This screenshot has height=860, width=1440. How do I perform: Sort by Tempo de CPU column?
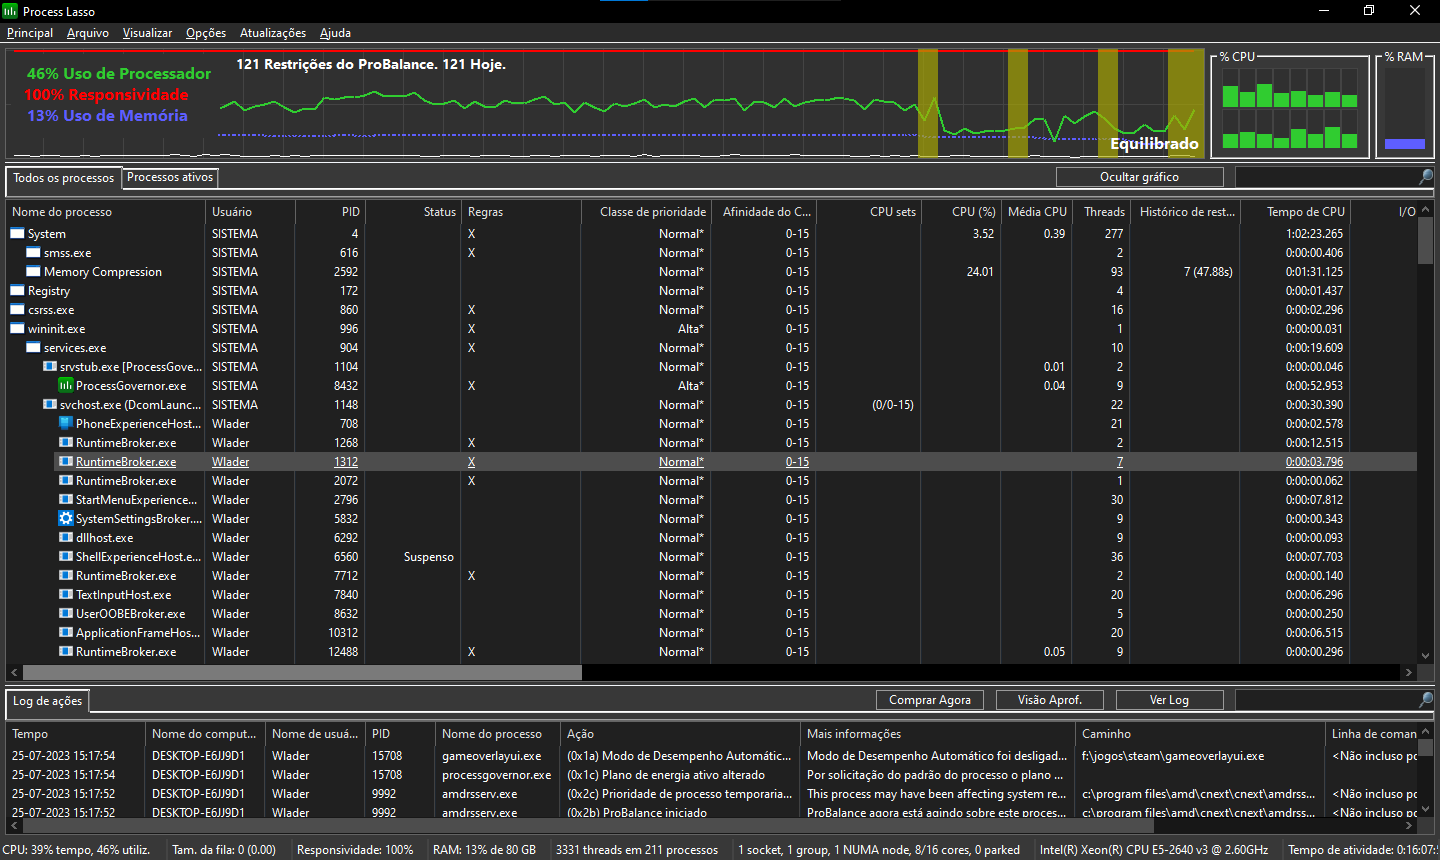coord(1296,212)
